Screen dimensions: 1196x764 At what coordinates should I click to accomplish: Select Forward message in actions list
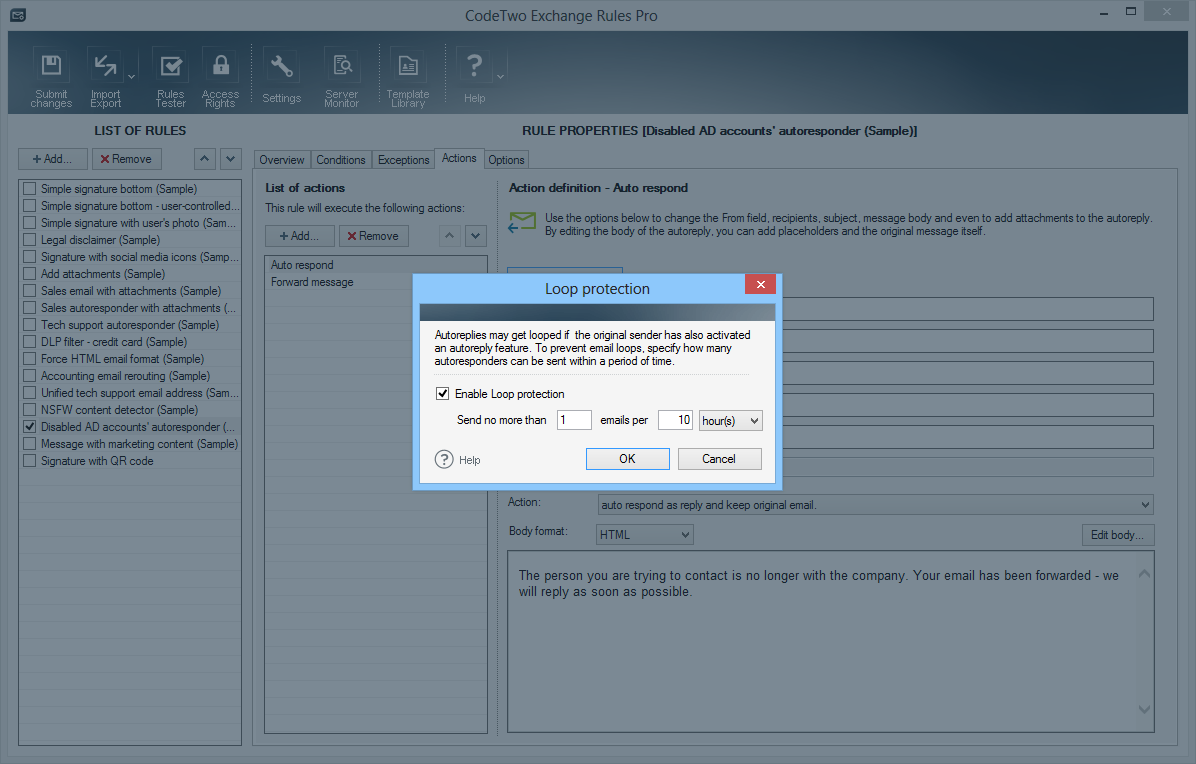pos(312,282)
